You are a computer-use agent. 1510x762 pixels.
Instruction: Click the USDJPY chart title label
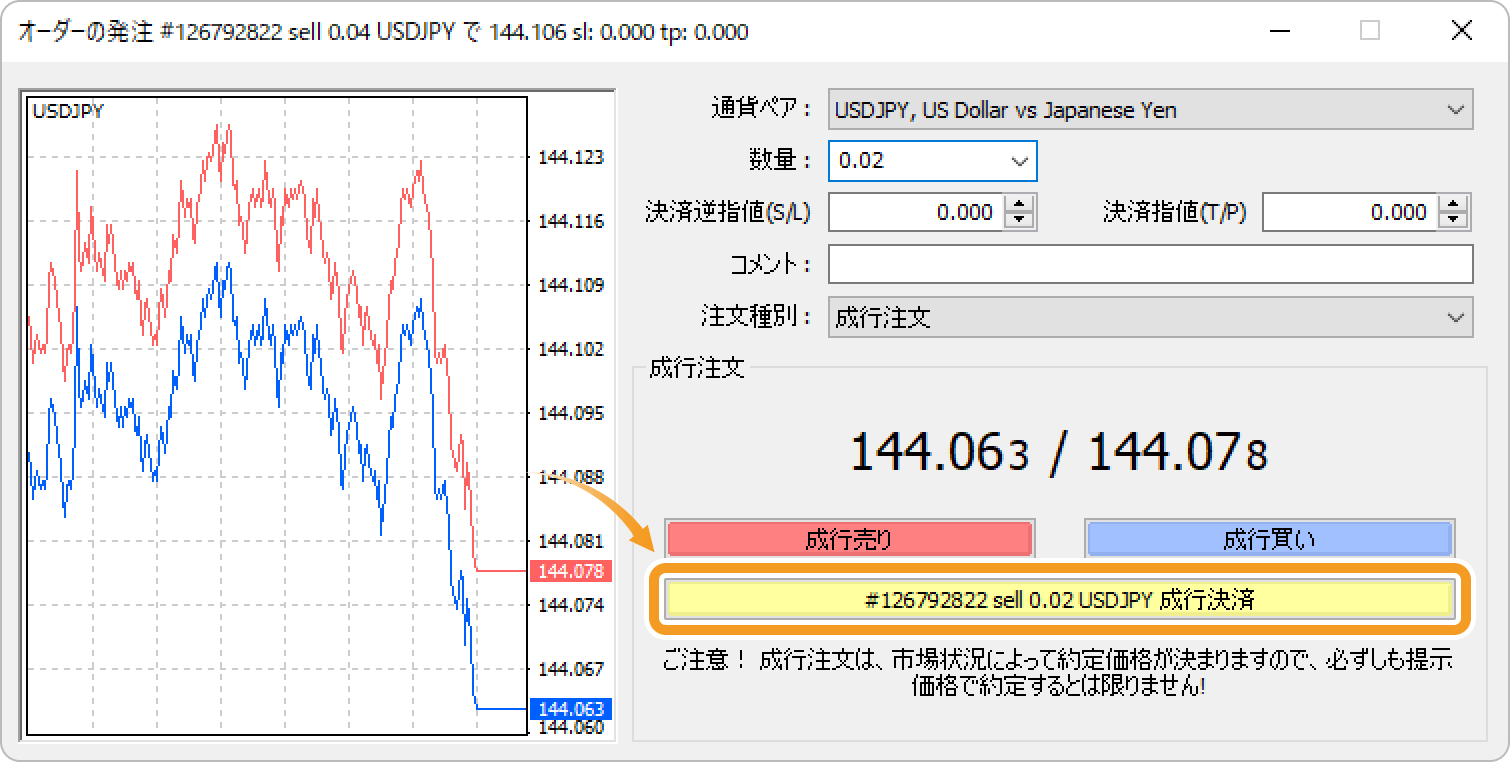pyautogui.click(x=68, y=111)
